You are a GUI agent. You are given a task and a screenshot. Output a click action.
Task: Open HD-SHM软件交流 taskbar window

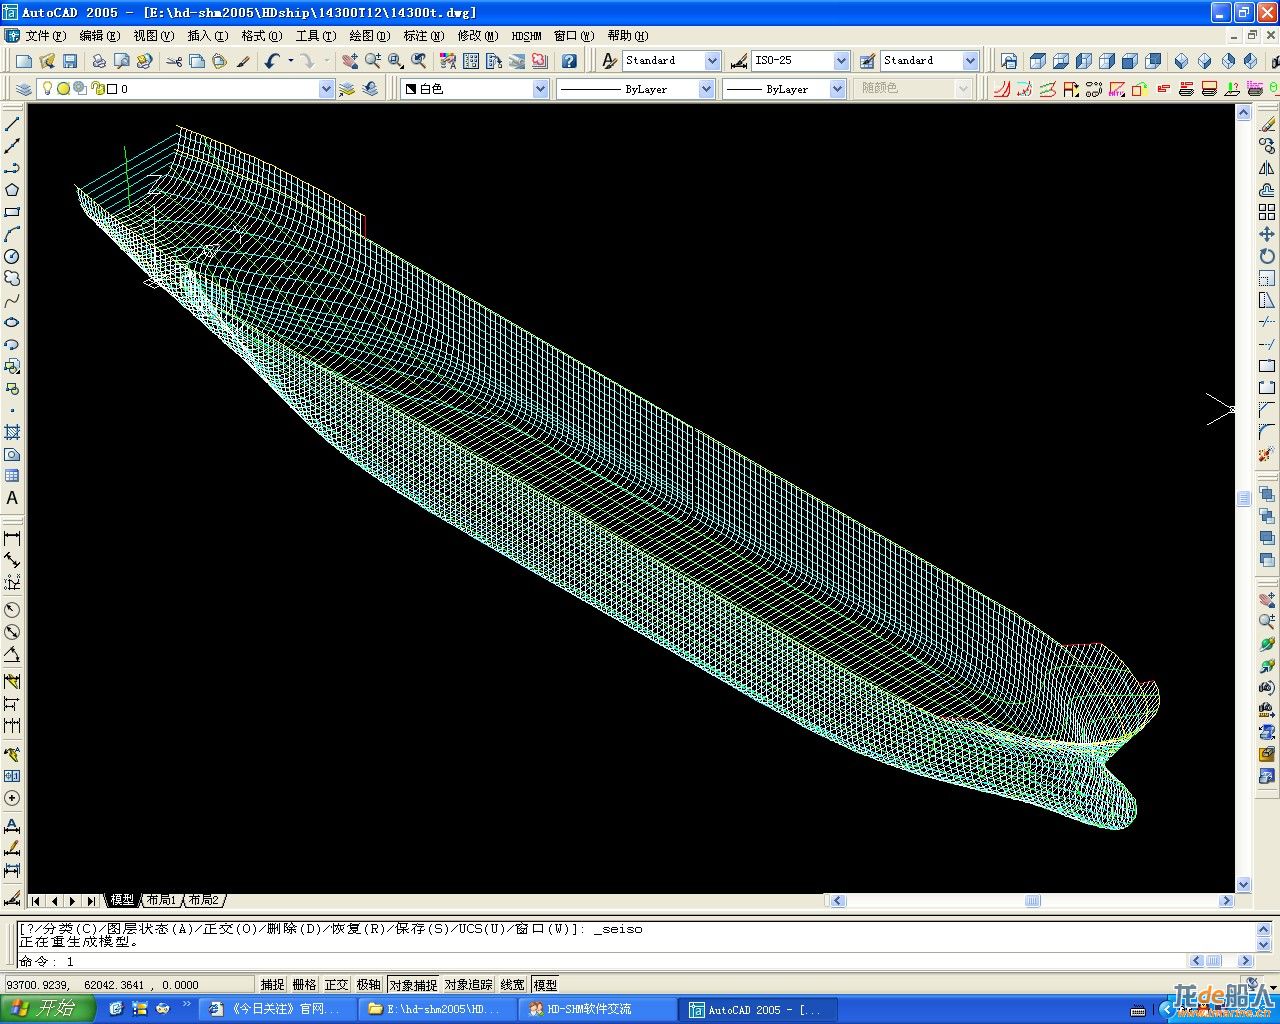595,1009
